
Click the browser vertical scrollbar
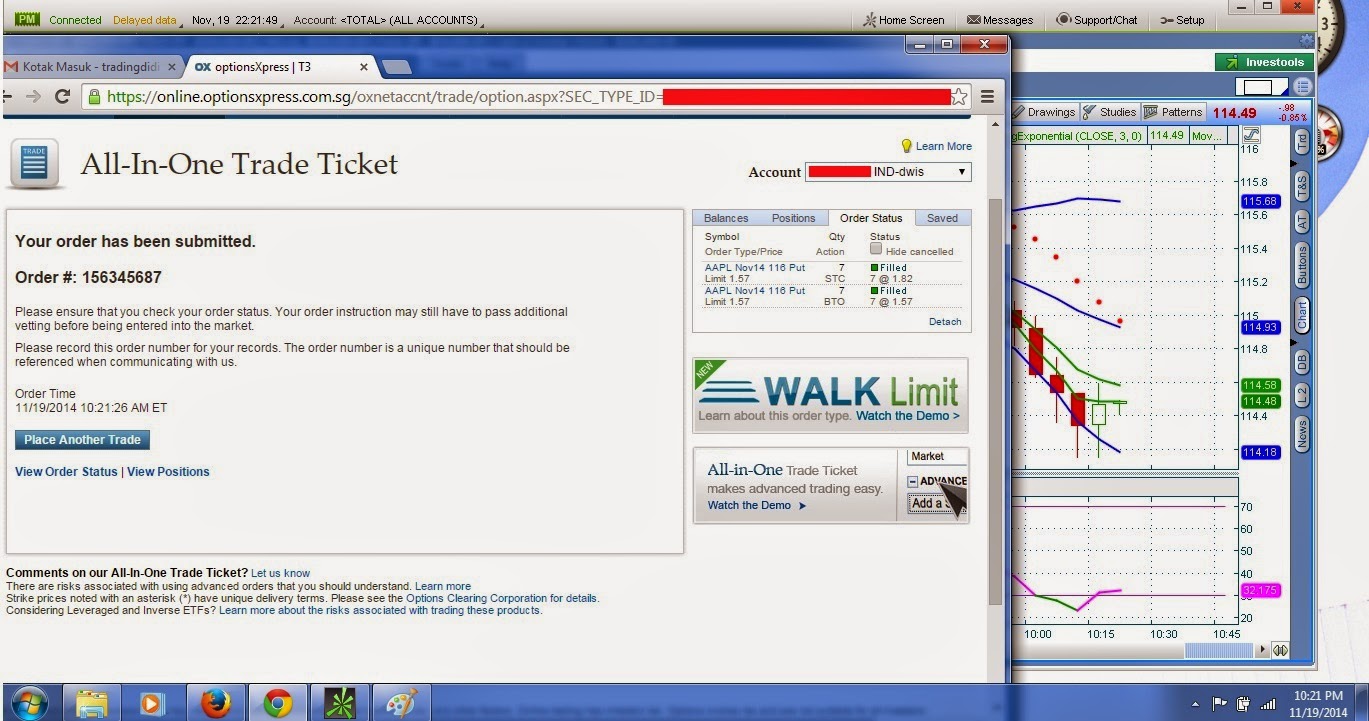click(x=994, y=400)
